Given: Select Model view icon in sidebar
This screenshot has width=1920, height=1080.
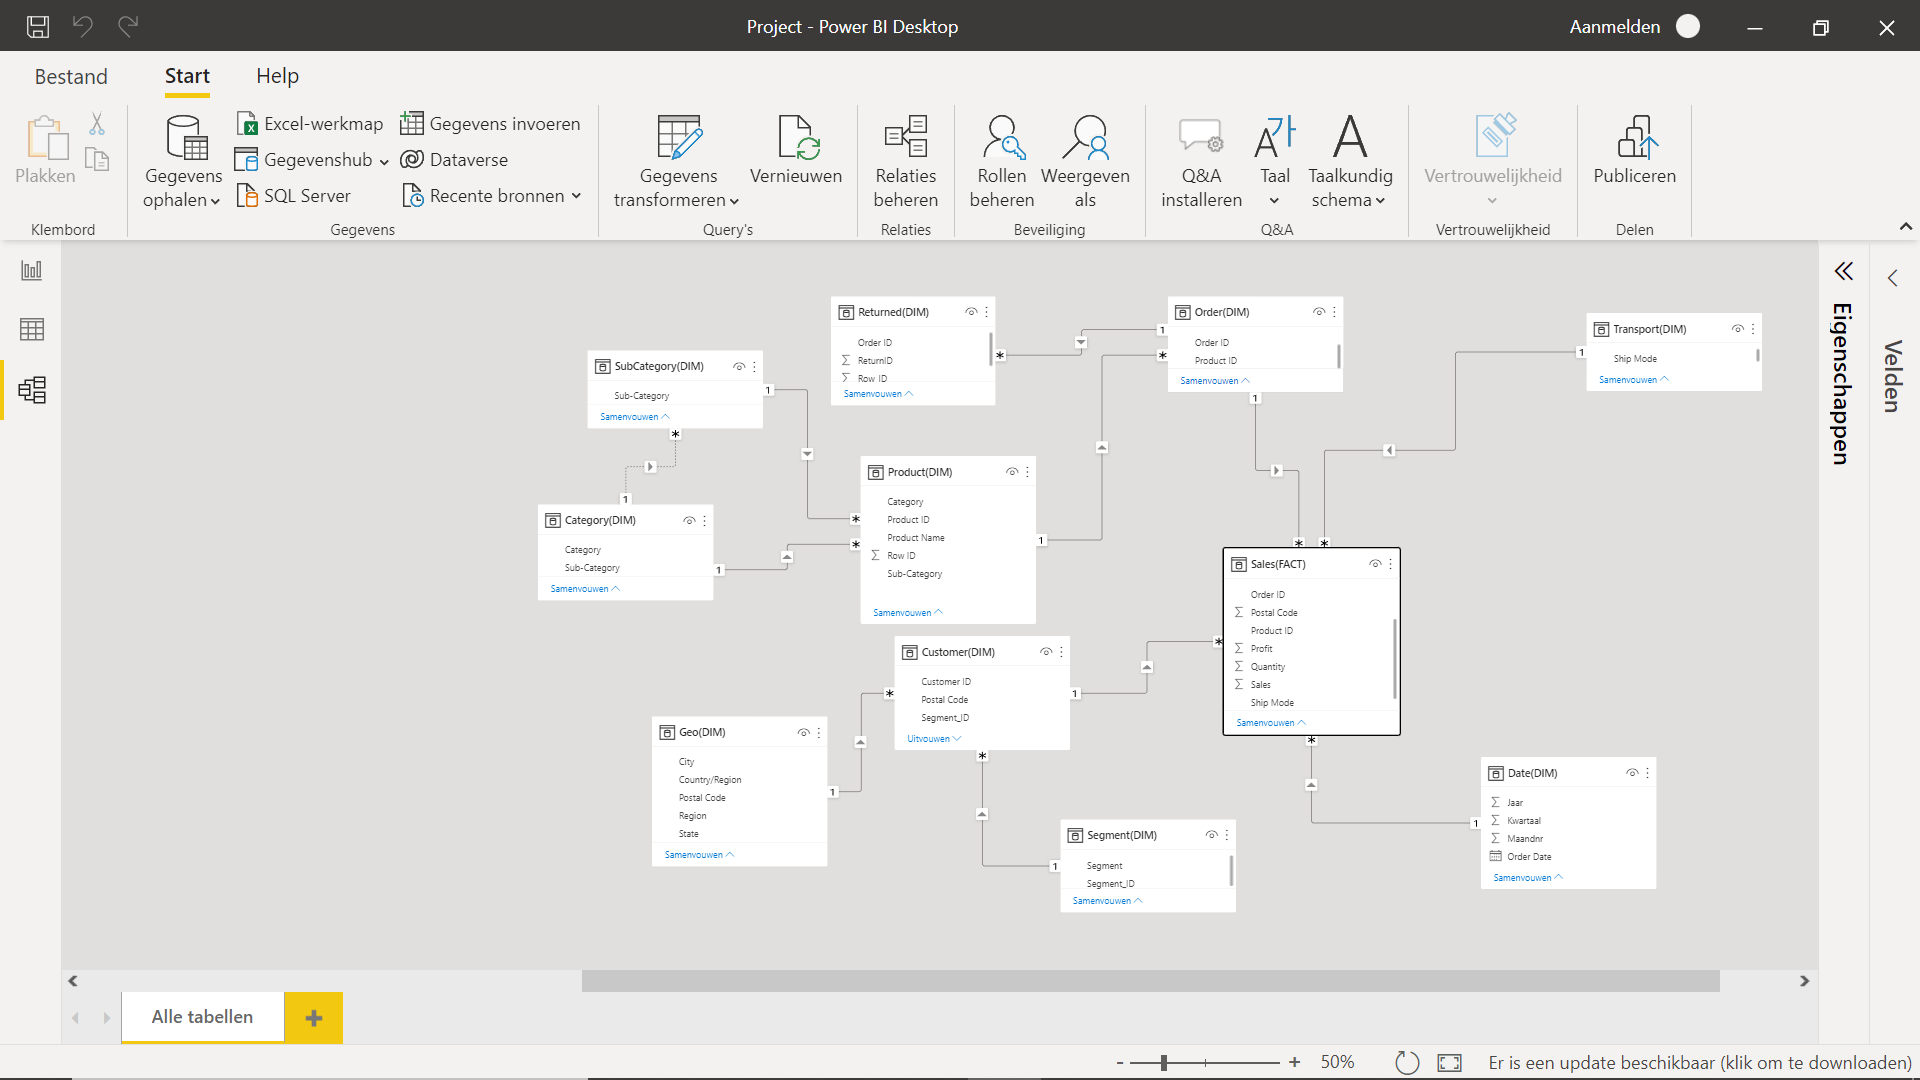Looking at the screenshot, I should click(x=32, y=389).
